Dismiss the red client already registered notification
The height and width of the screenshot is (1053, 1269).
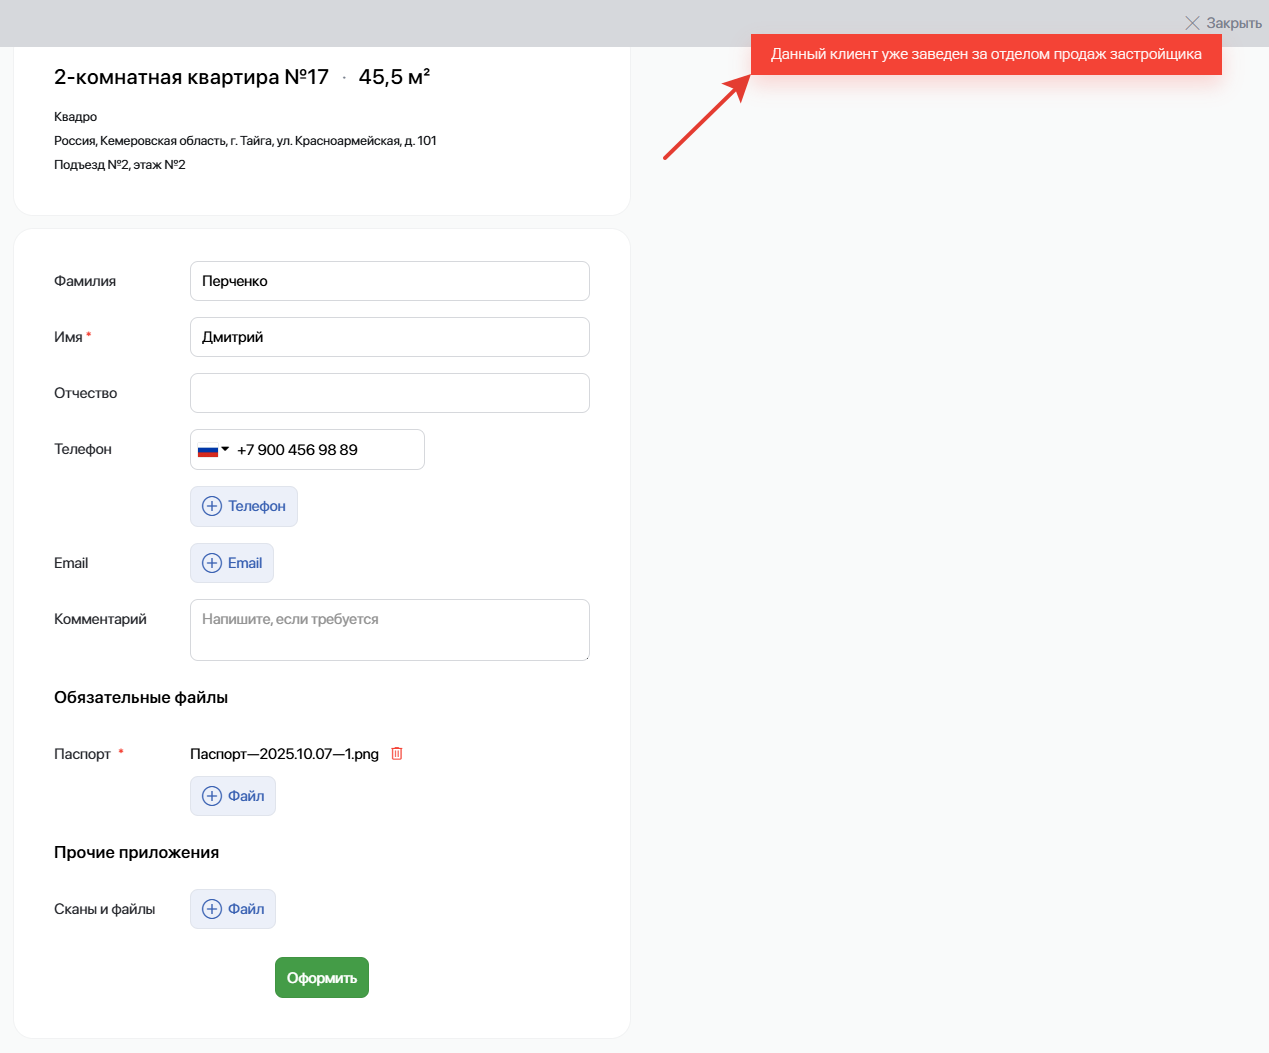[x=985, y=54]
